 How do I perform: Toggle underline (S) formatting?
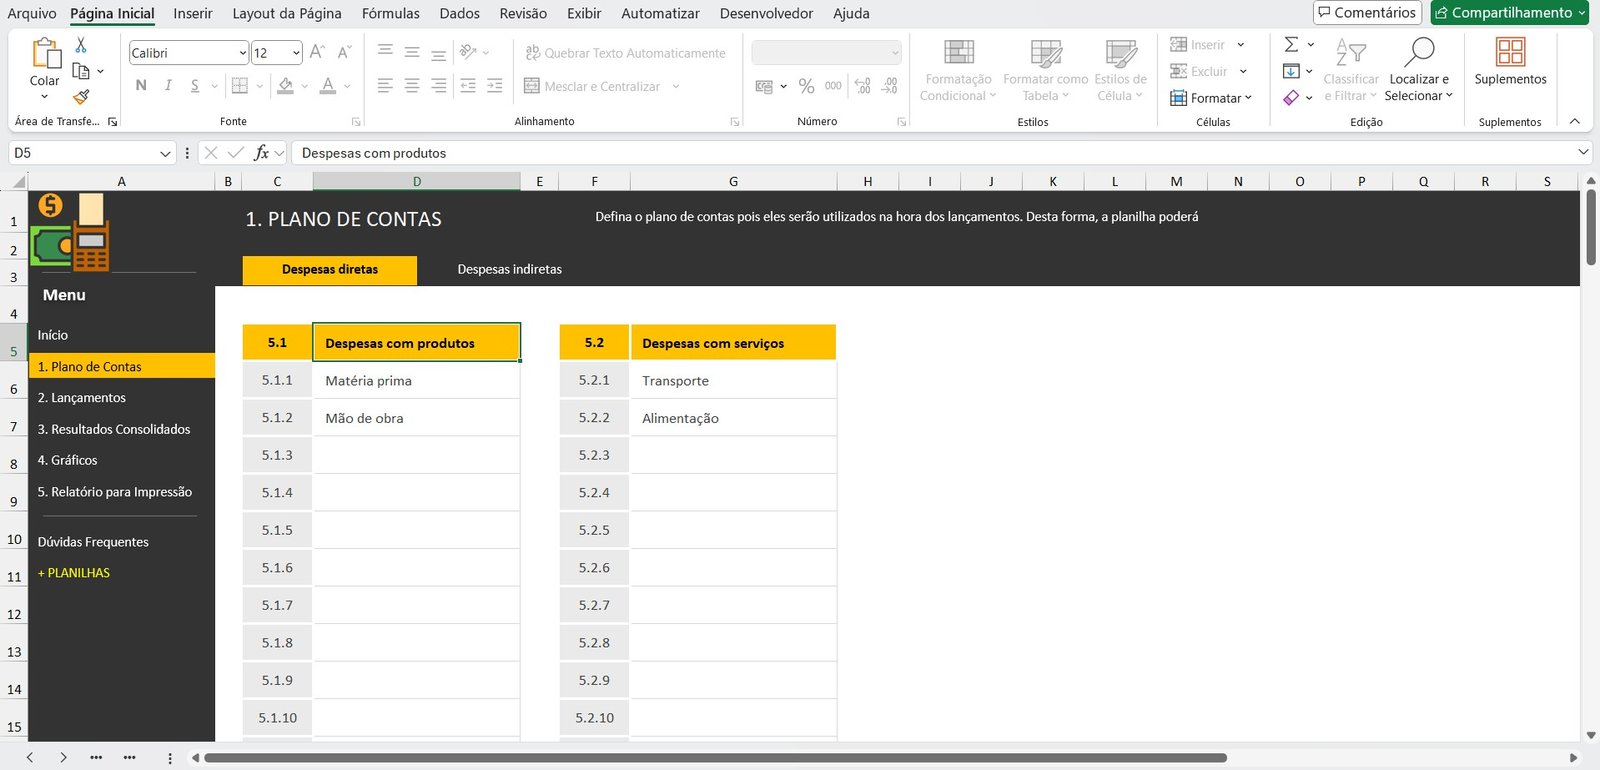[195, 86]
